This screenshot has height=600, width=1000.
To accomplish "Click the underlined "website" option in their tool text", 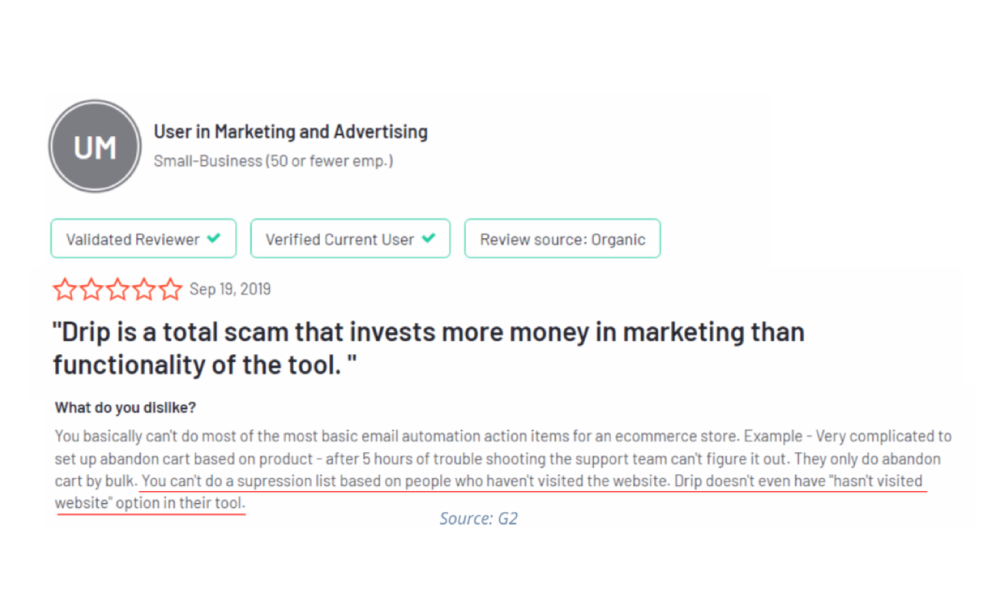I will [150, 502].
